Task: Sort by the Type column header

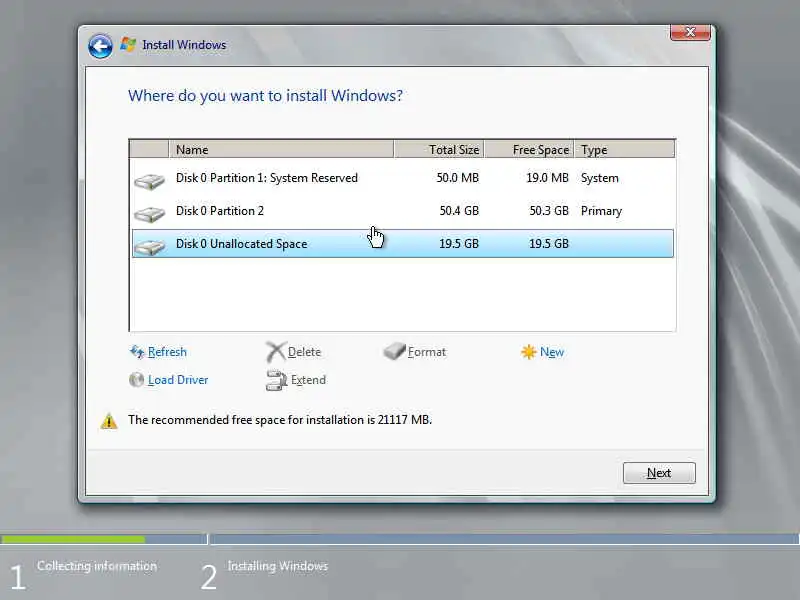Action: pos(624,149)
